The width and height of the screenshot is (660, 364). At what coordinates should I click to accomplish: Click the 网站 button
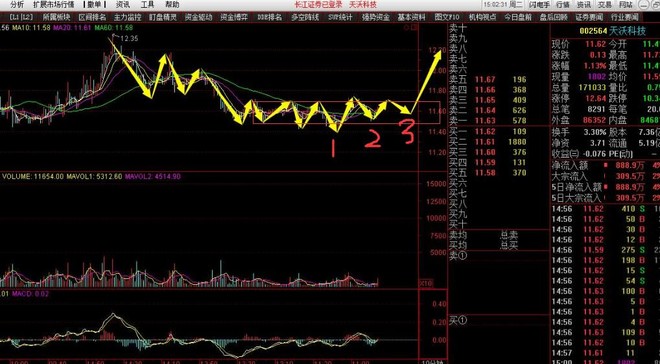626,5
